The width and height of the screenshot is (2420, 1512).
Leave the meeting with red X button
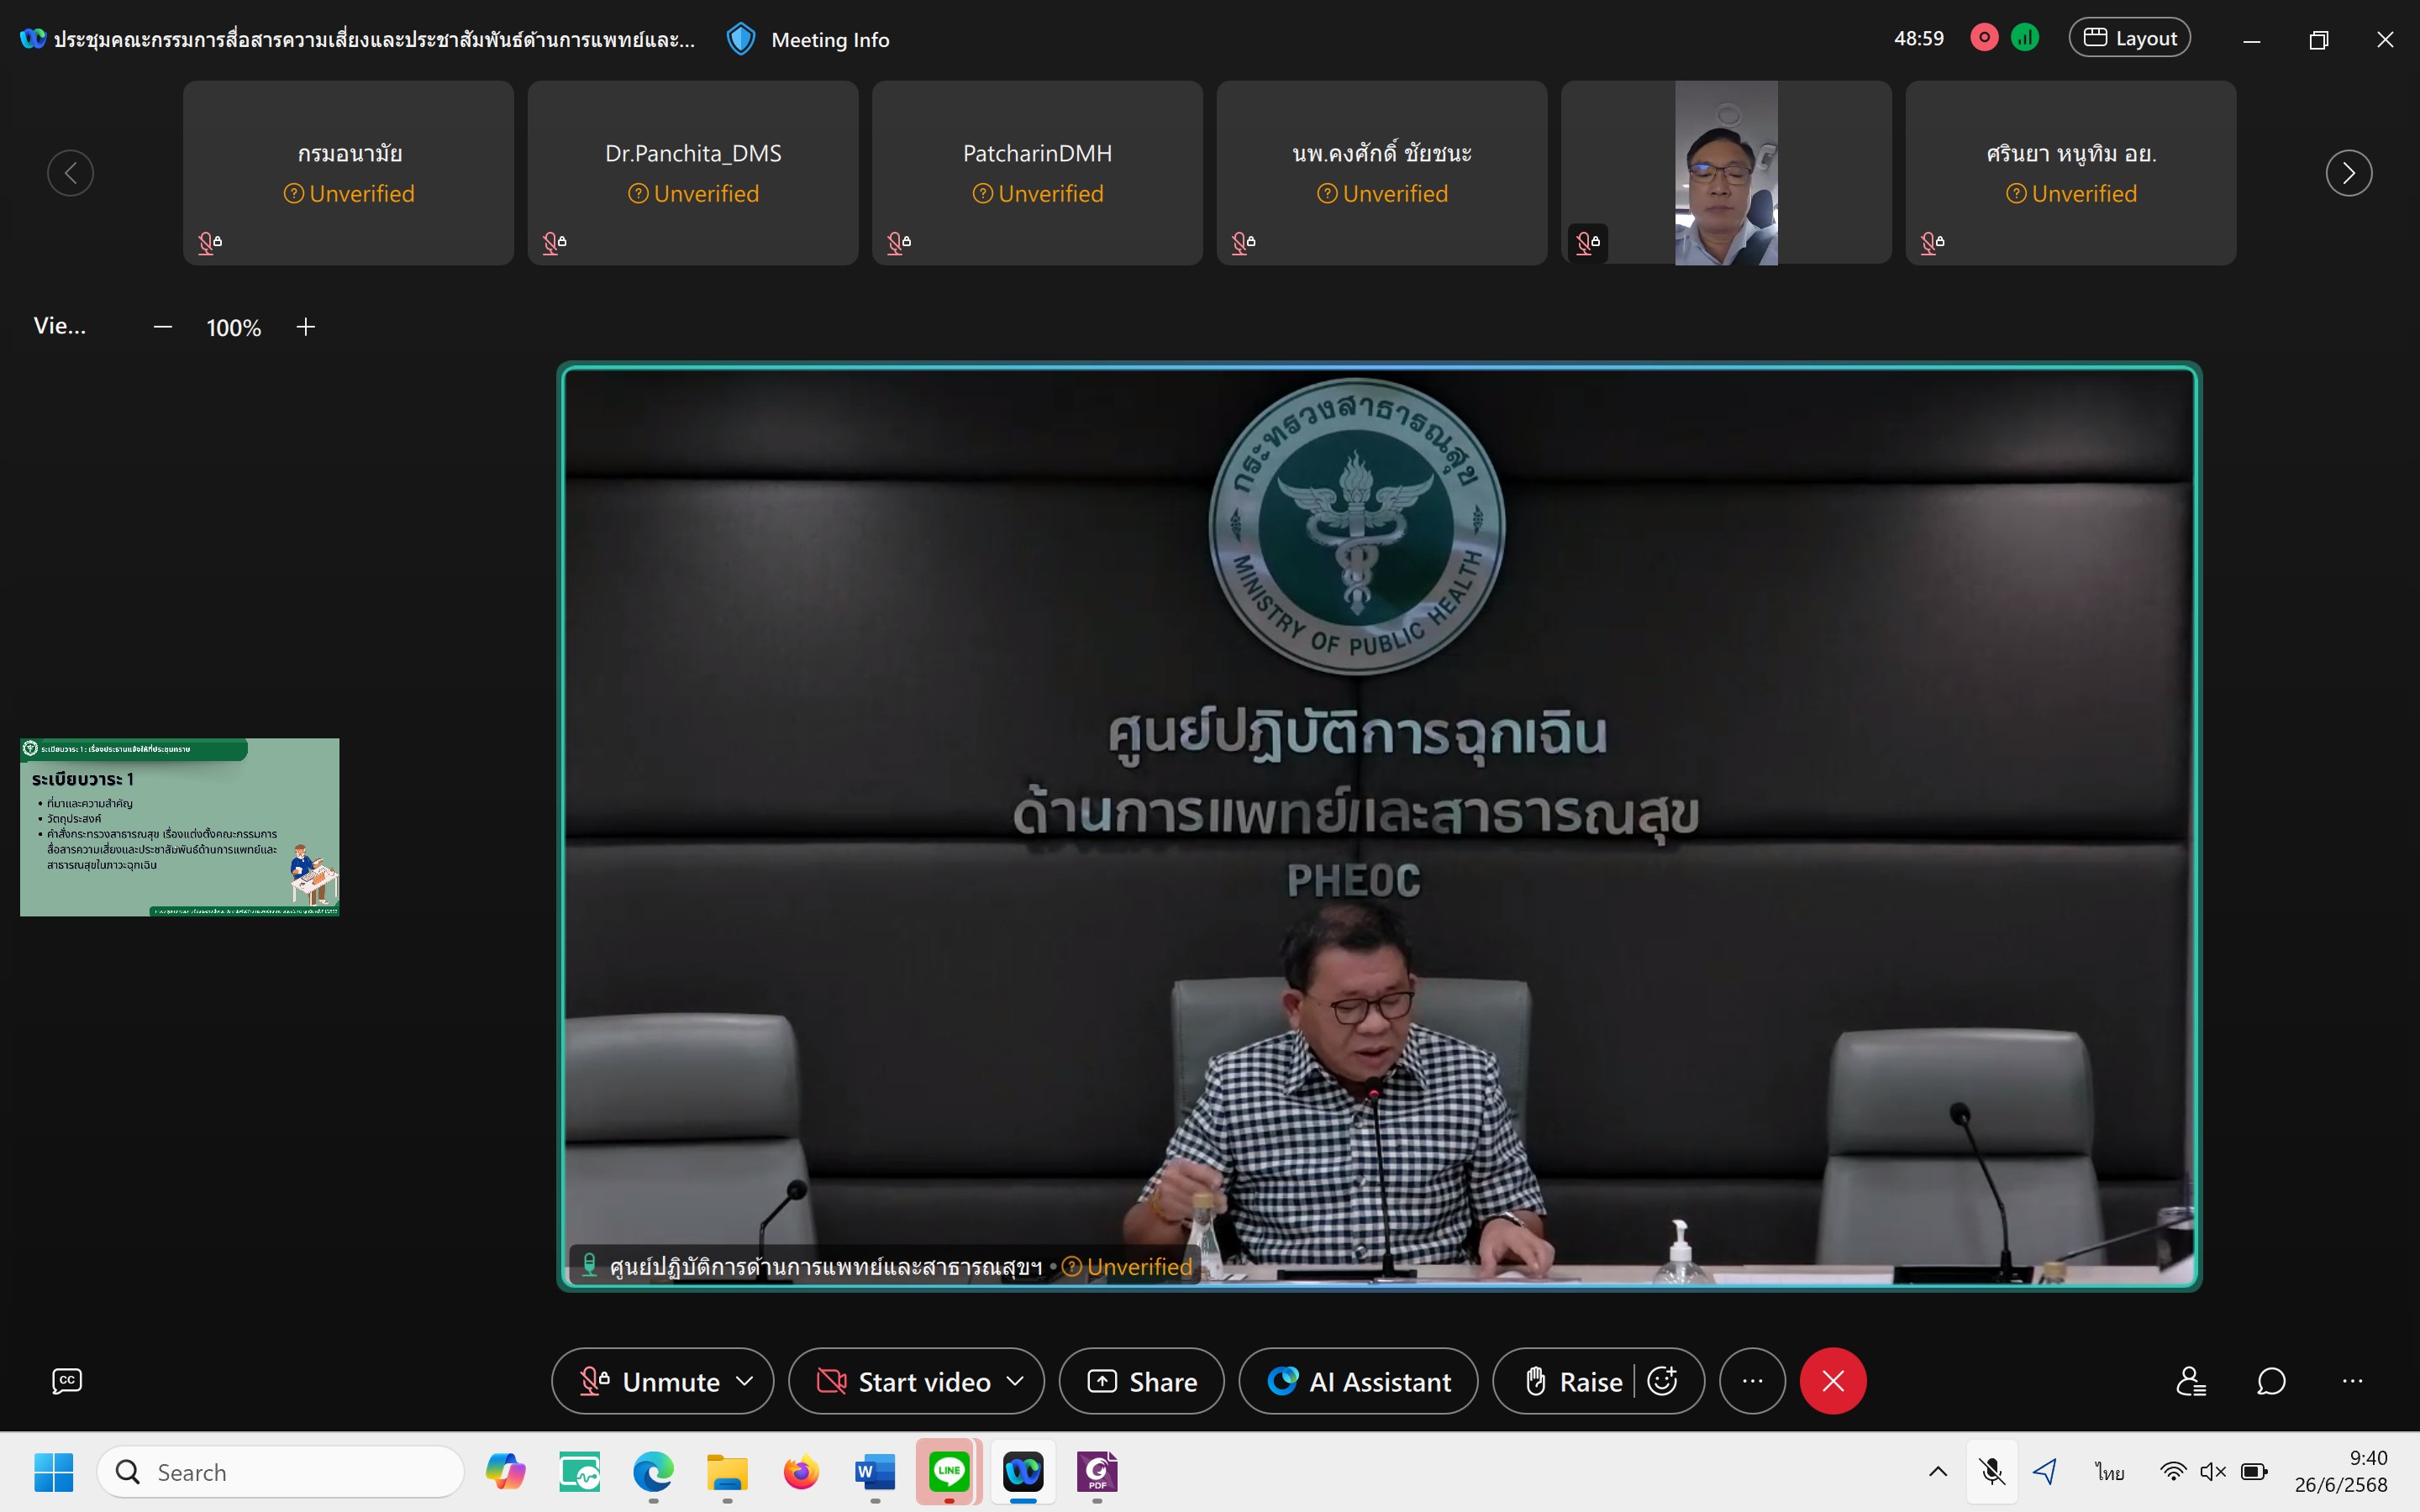[1833, 1381]
